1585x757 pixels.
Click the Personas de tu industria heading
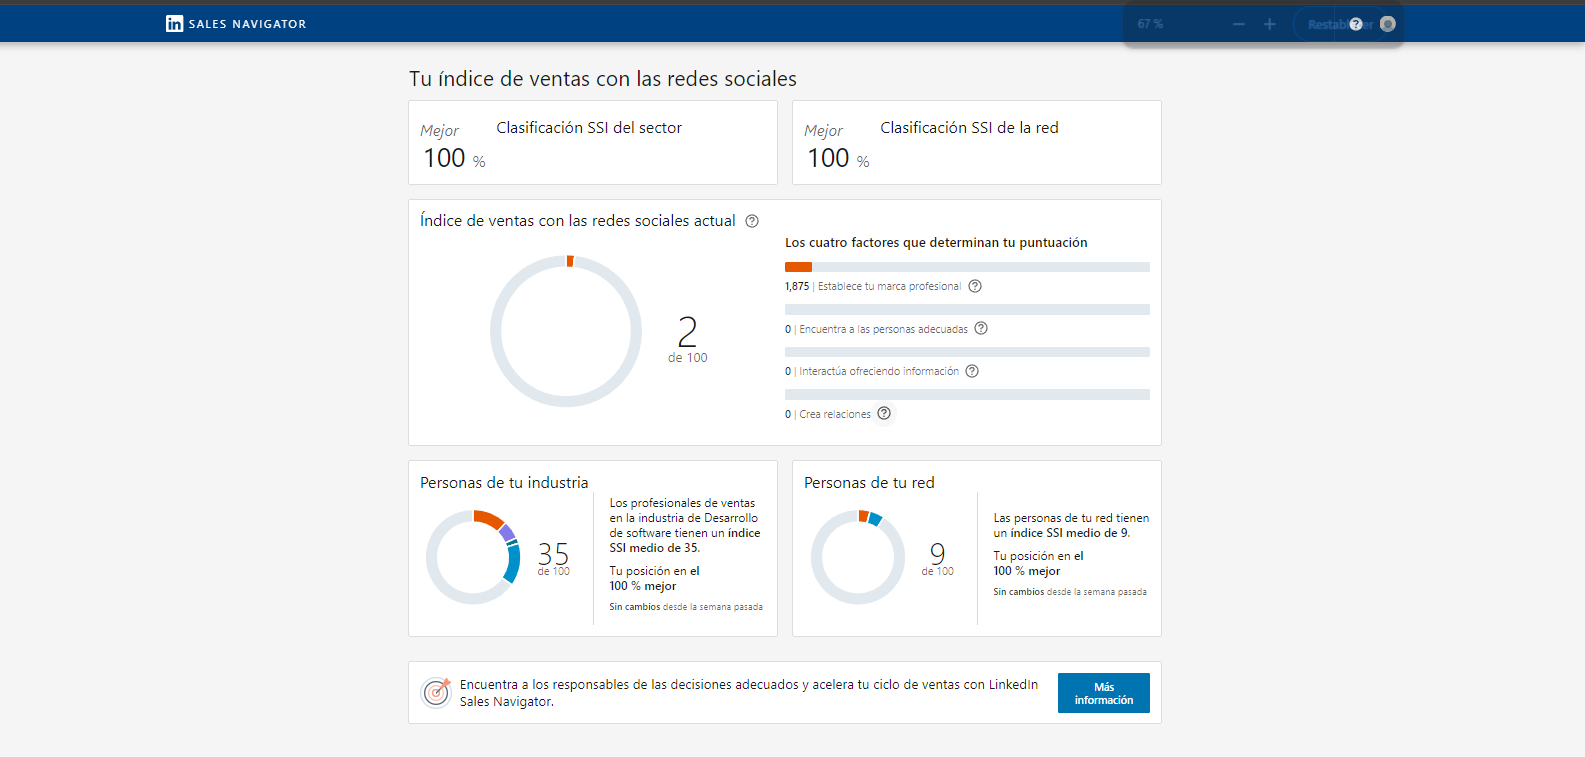504,483
